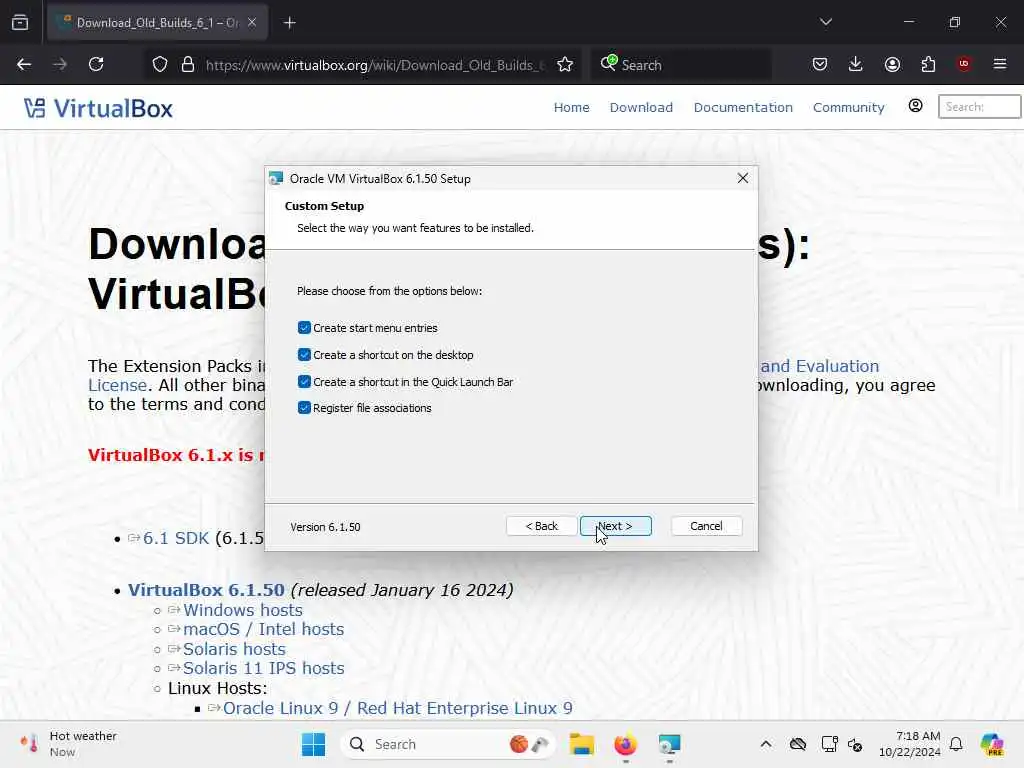This screenshot has height=768, width=1024.
Task: Uncheck Create start menu entries
Action: (304, 328)
